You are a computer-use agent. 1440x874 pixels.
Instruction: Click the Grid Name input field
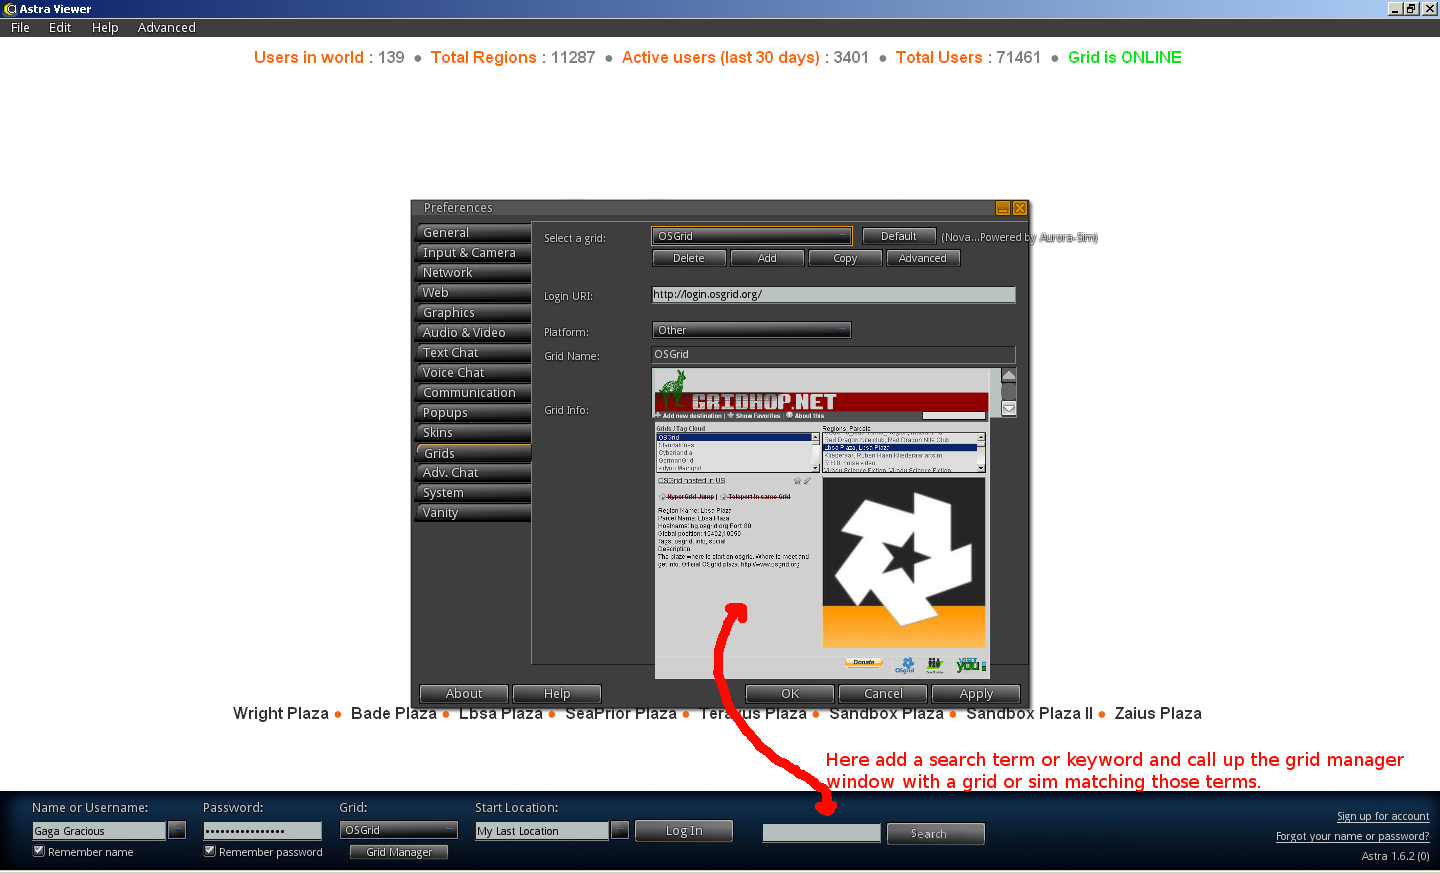click(x=833, y=355)
